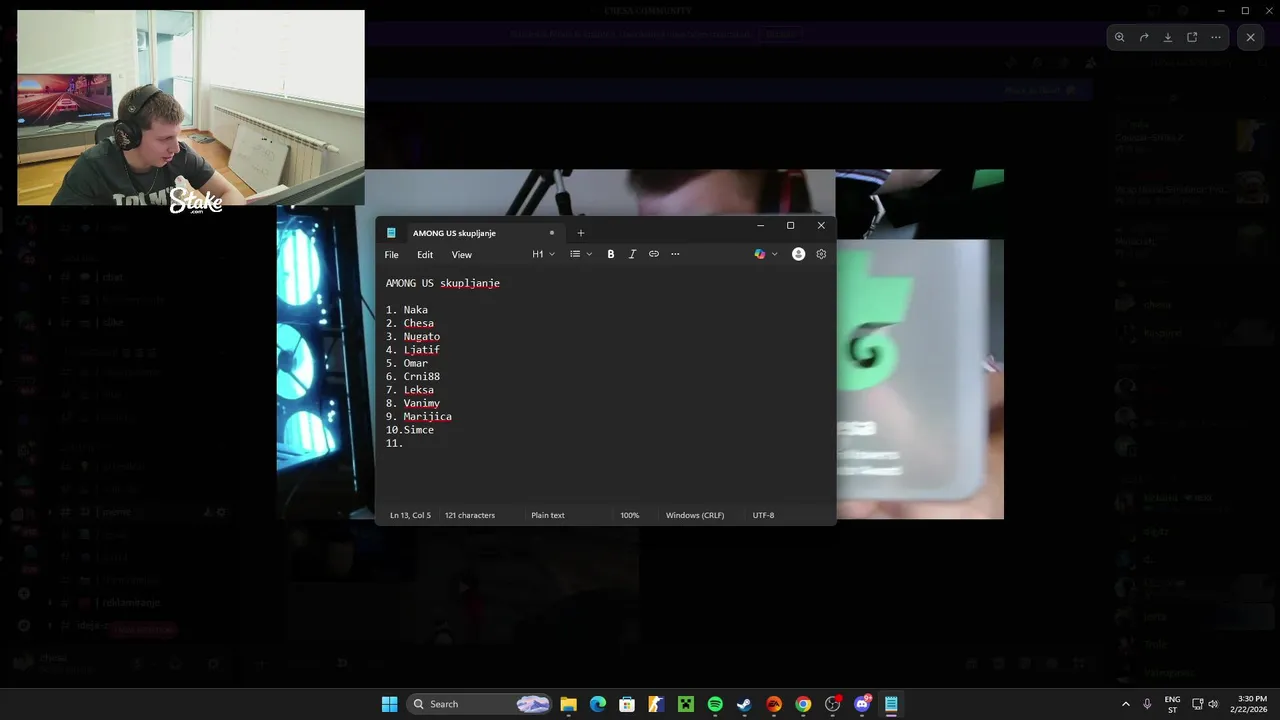
Task: Open Steam from the taskbar
Action: point(744,704)
